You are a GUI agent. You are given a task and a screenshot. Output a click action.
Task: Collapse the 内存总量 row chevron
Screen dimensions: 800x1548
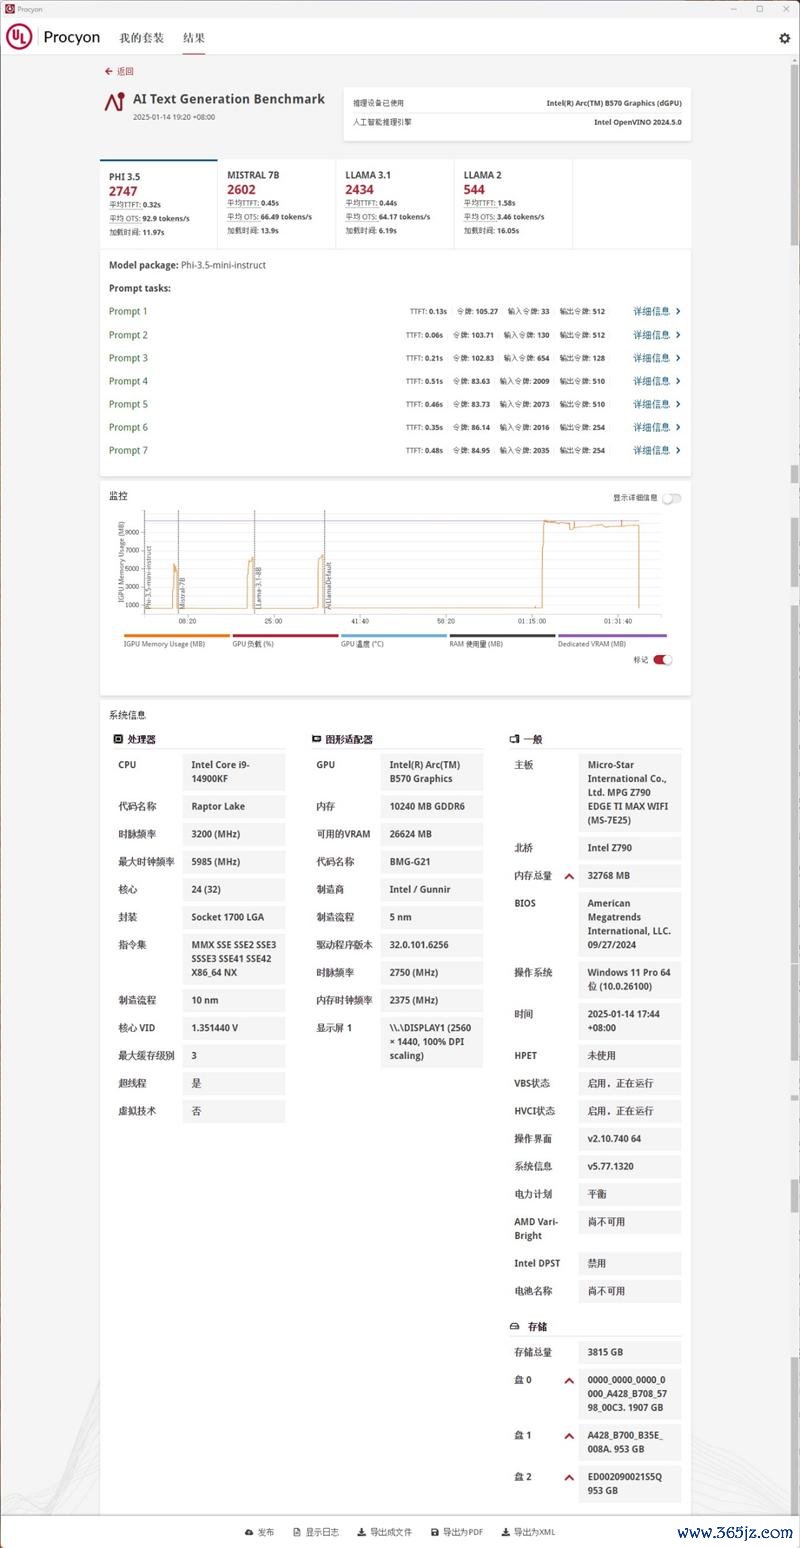point(569,876)
